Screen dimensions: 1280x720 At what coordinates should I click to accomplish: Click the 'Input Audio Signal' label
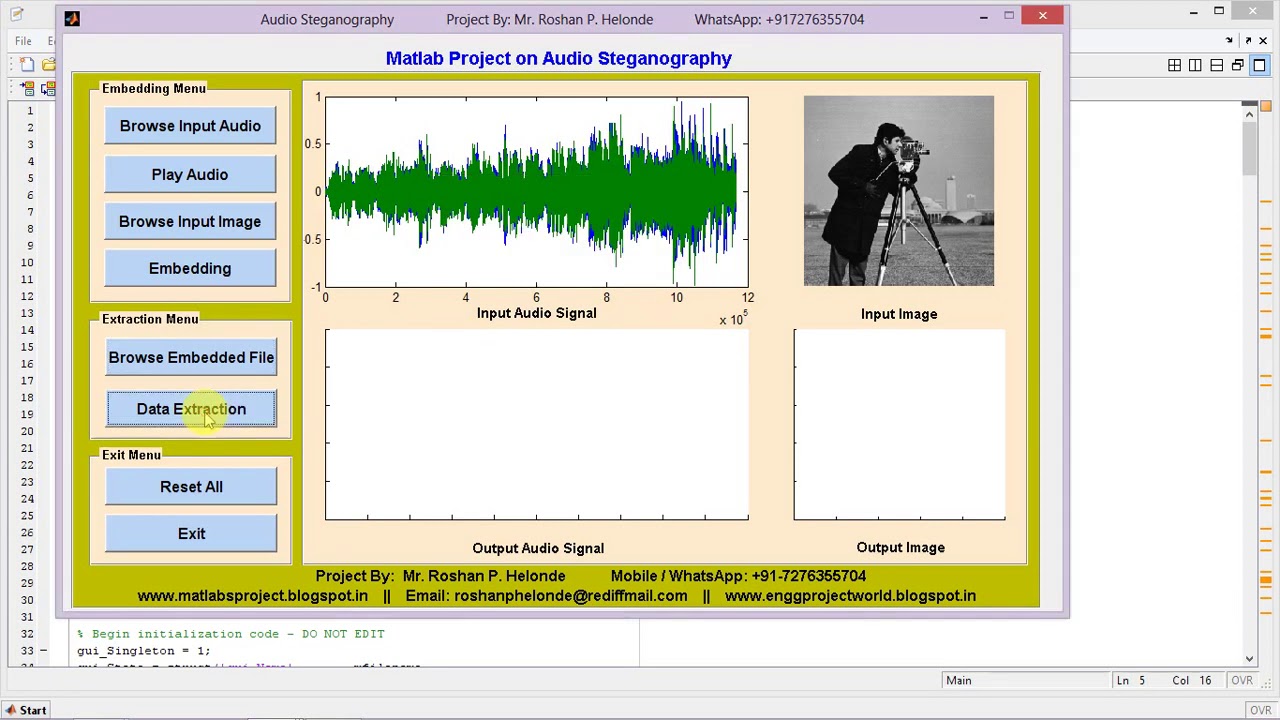coord(536,314)
